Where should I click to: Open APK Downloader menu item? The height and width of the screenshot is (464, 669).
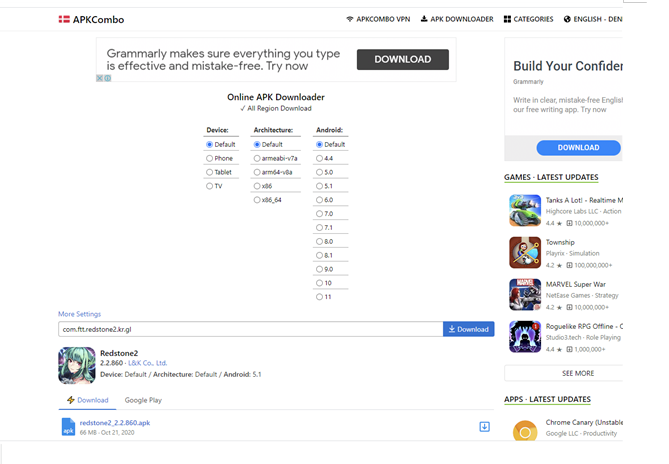pos(457,19)
